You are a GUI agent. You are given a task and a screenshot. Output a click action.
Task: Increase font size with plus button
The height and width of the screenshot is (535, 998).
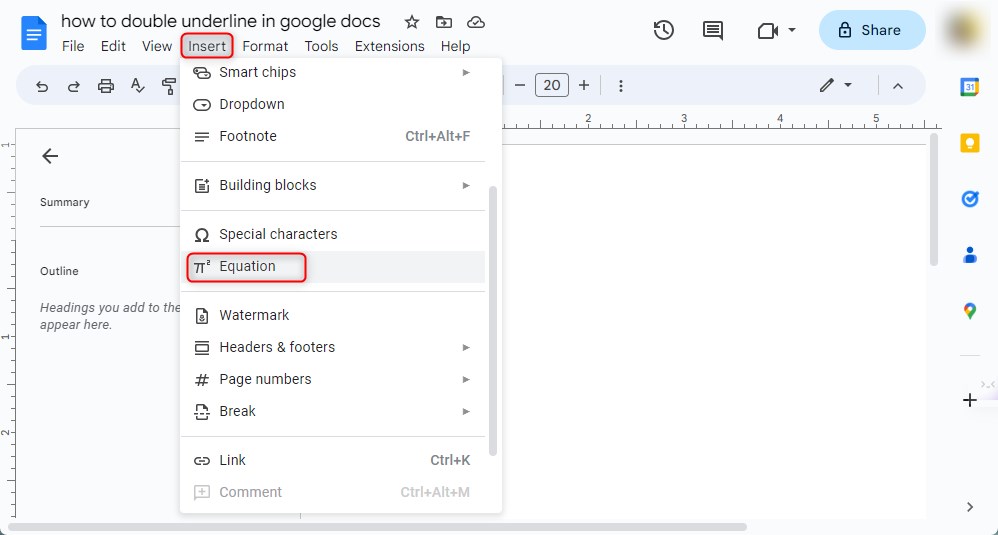(584, 85)
